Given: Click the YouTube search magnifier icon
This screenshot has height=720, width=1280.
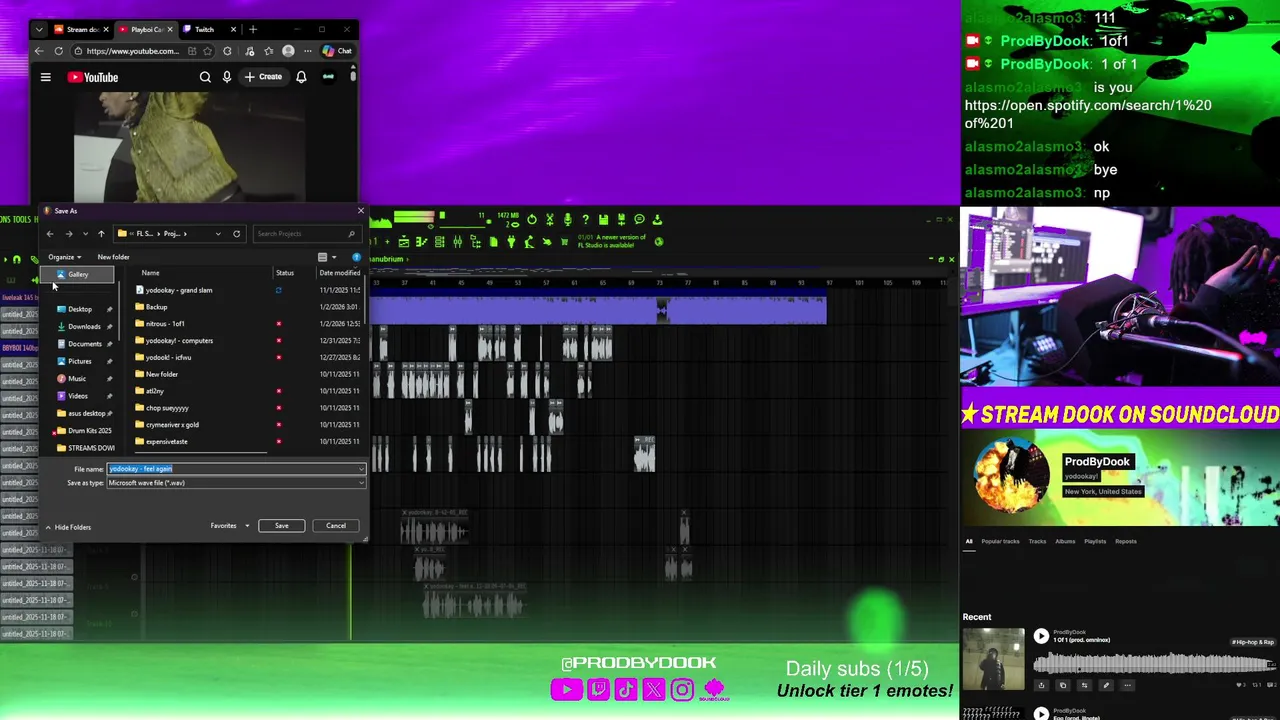Looking at the screenshot, I should (x=205, y=77).
